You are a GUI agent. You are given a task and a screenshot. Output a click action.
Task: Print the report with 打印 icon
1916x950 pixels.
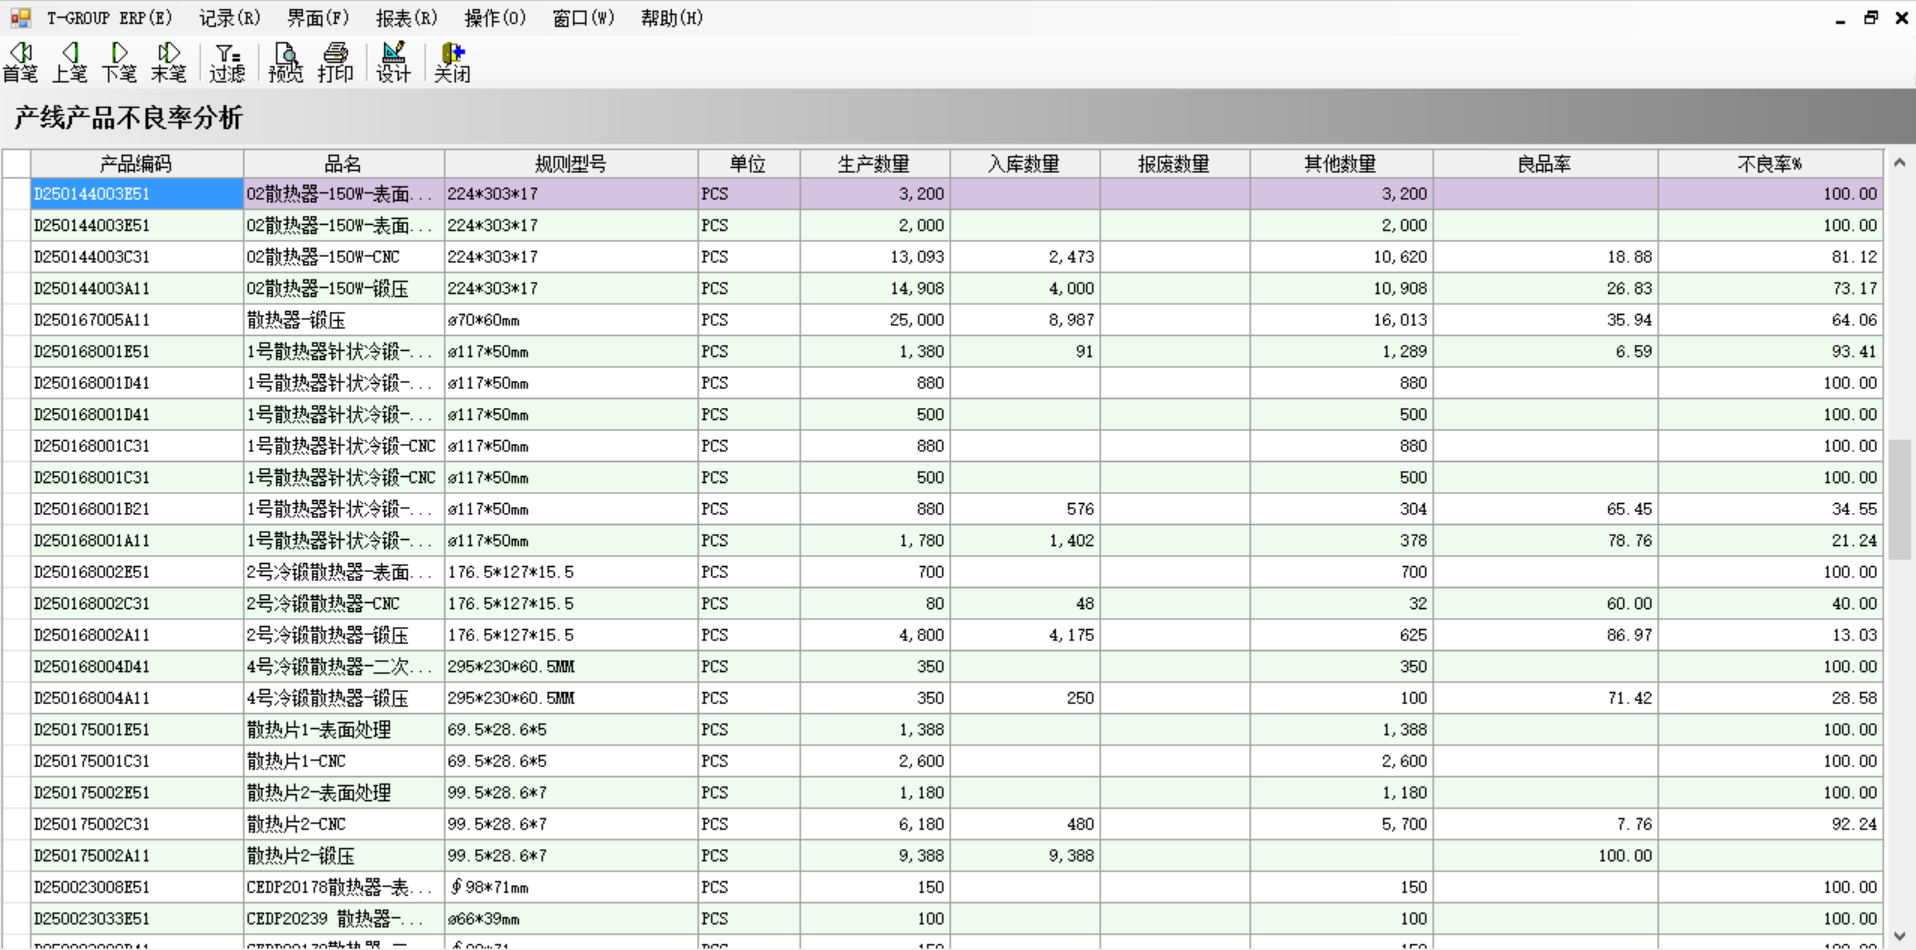pos(336,62)
